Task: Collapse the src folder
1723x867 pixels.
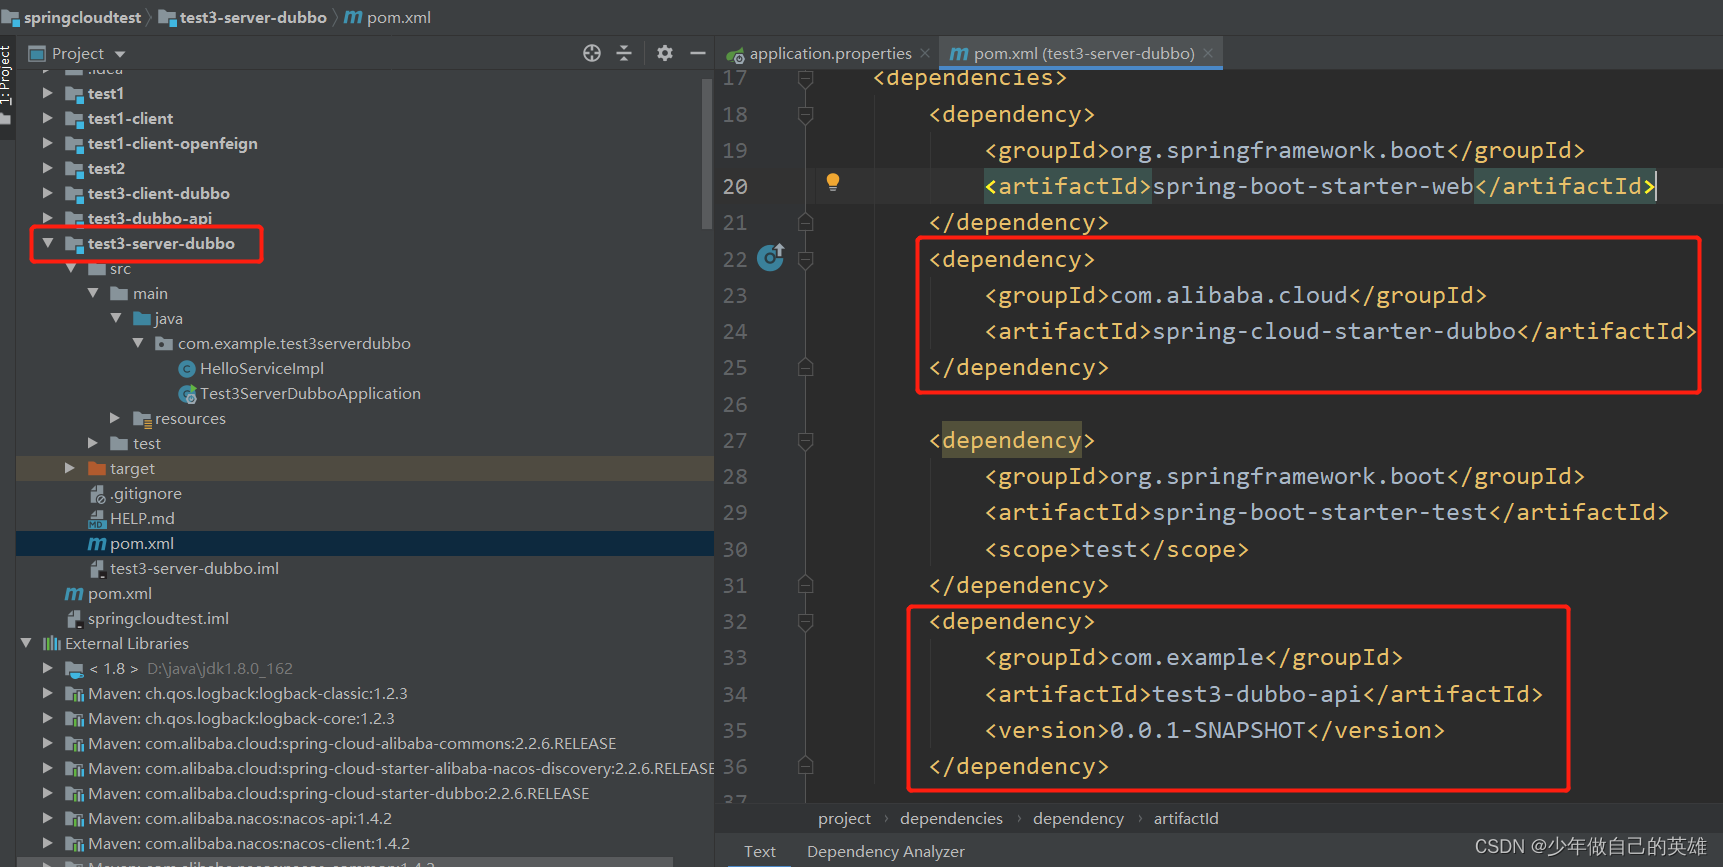Action: 70,268
